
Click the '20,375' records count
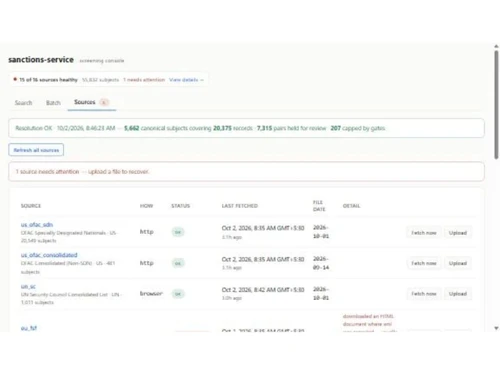click(222, 128)
